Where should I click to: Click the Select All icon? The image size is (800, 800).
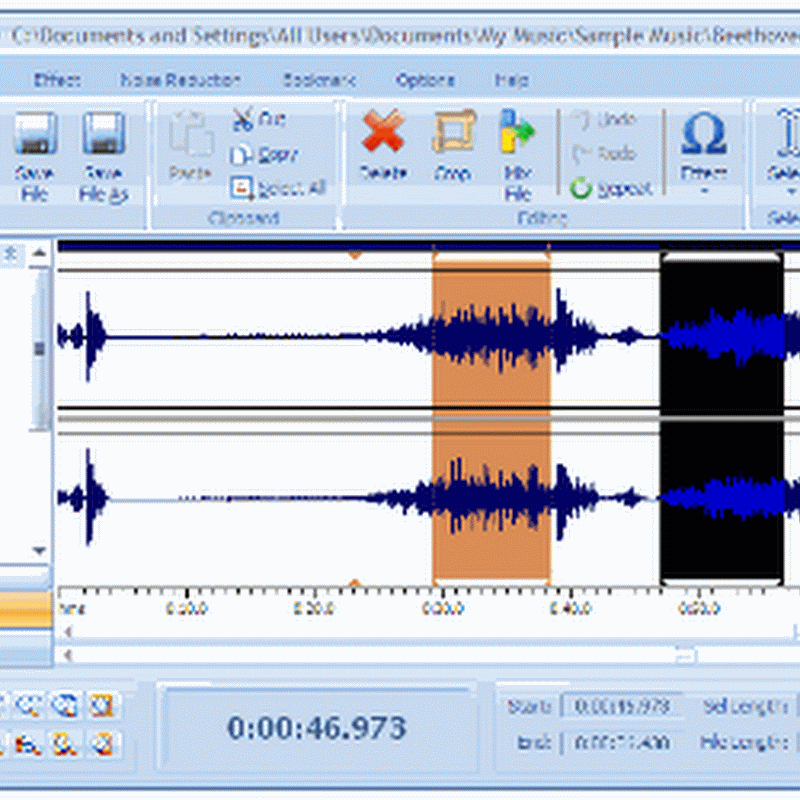tap(242, 187)
